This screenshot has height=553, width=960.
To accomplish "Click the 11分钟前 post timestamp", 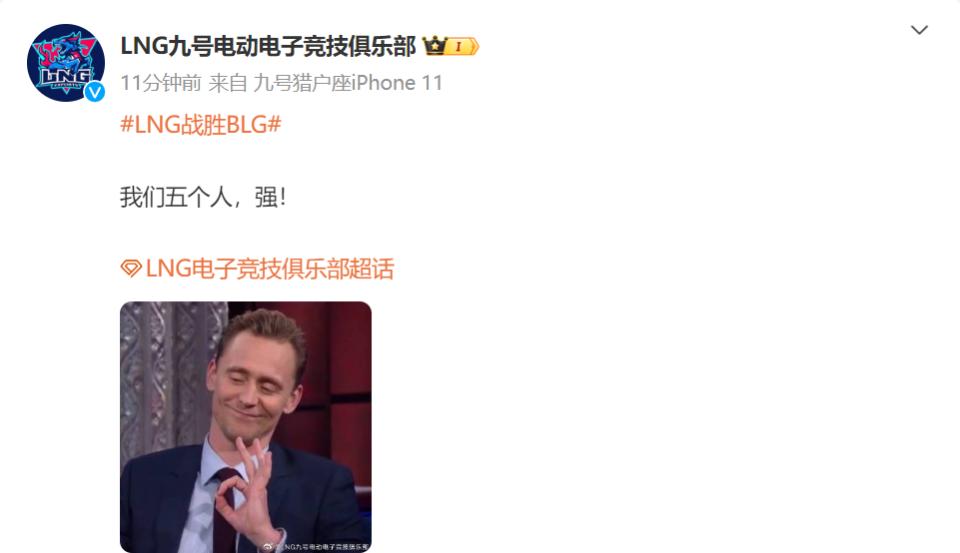I will coord(160,83).
